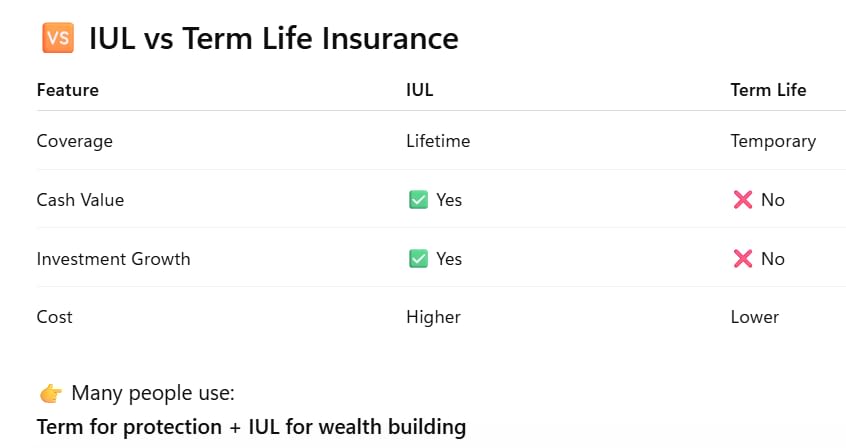Click the Feature column header

click(68, 90)
